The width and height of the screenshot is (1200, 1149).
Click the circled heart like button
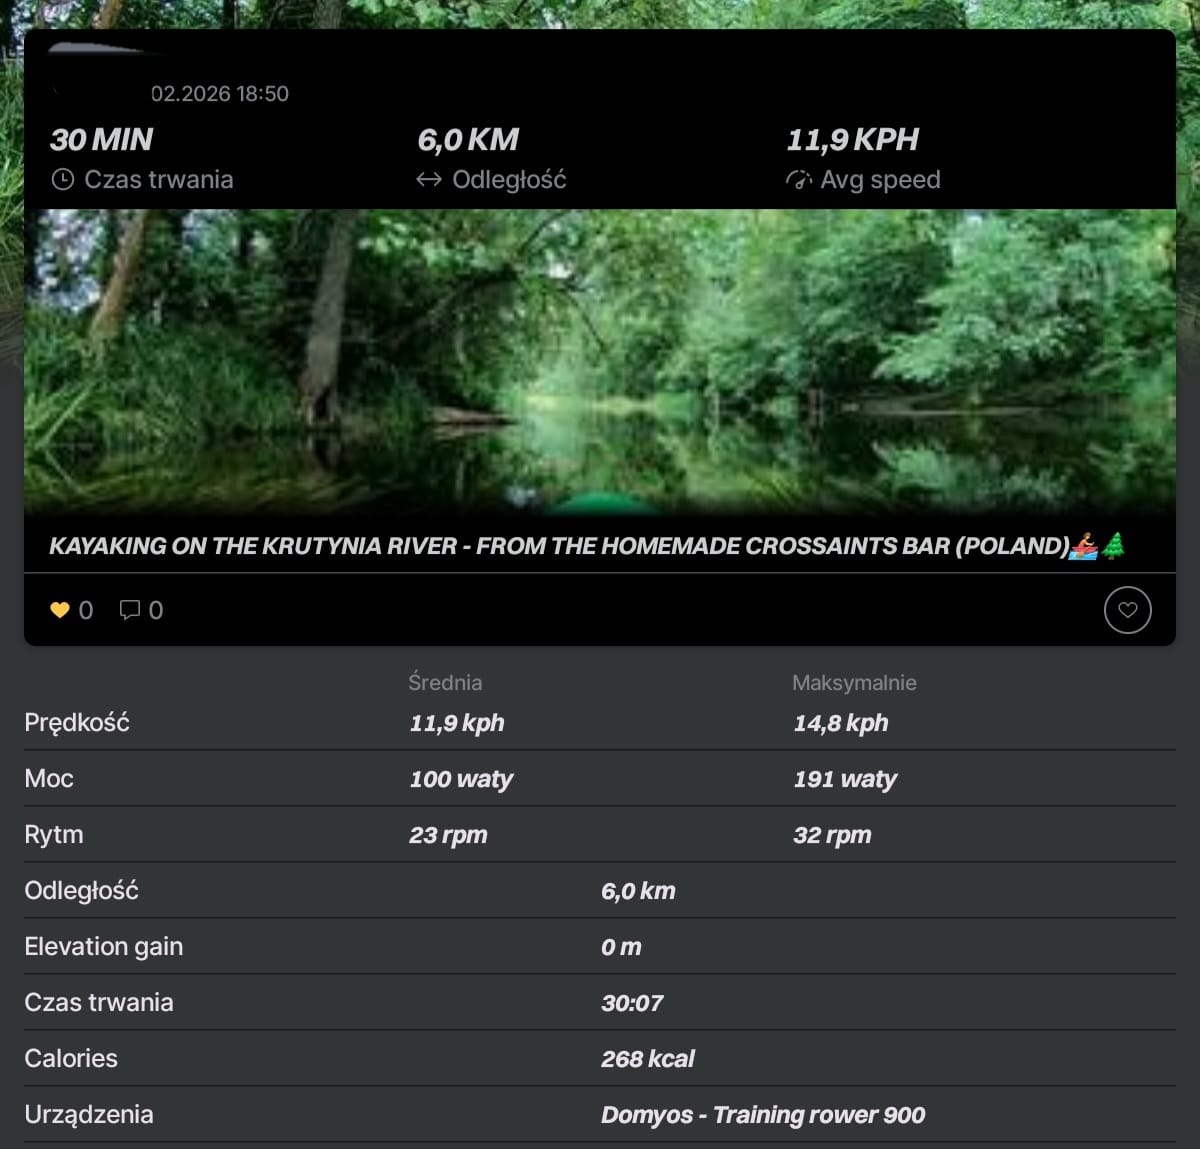(x=1127, y=610)
